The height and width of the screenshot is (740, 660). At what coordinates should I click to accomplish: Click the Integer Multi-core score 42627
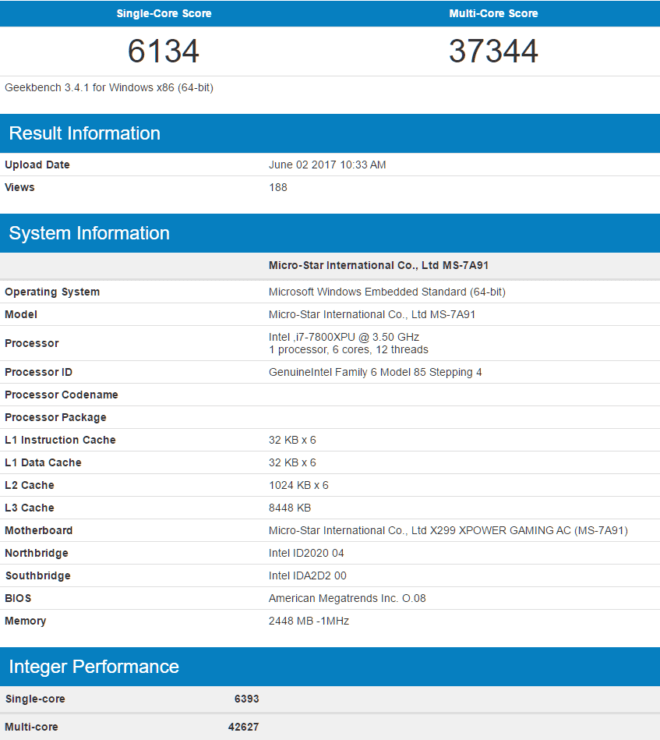pyautogui.click(x=243, y=727)
